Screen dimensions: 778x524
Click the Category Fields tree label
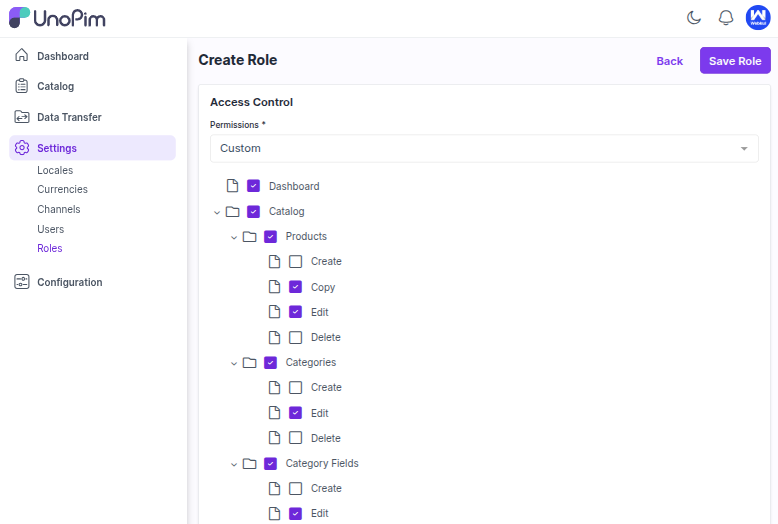pyautogui.click(x=322, y=463)
